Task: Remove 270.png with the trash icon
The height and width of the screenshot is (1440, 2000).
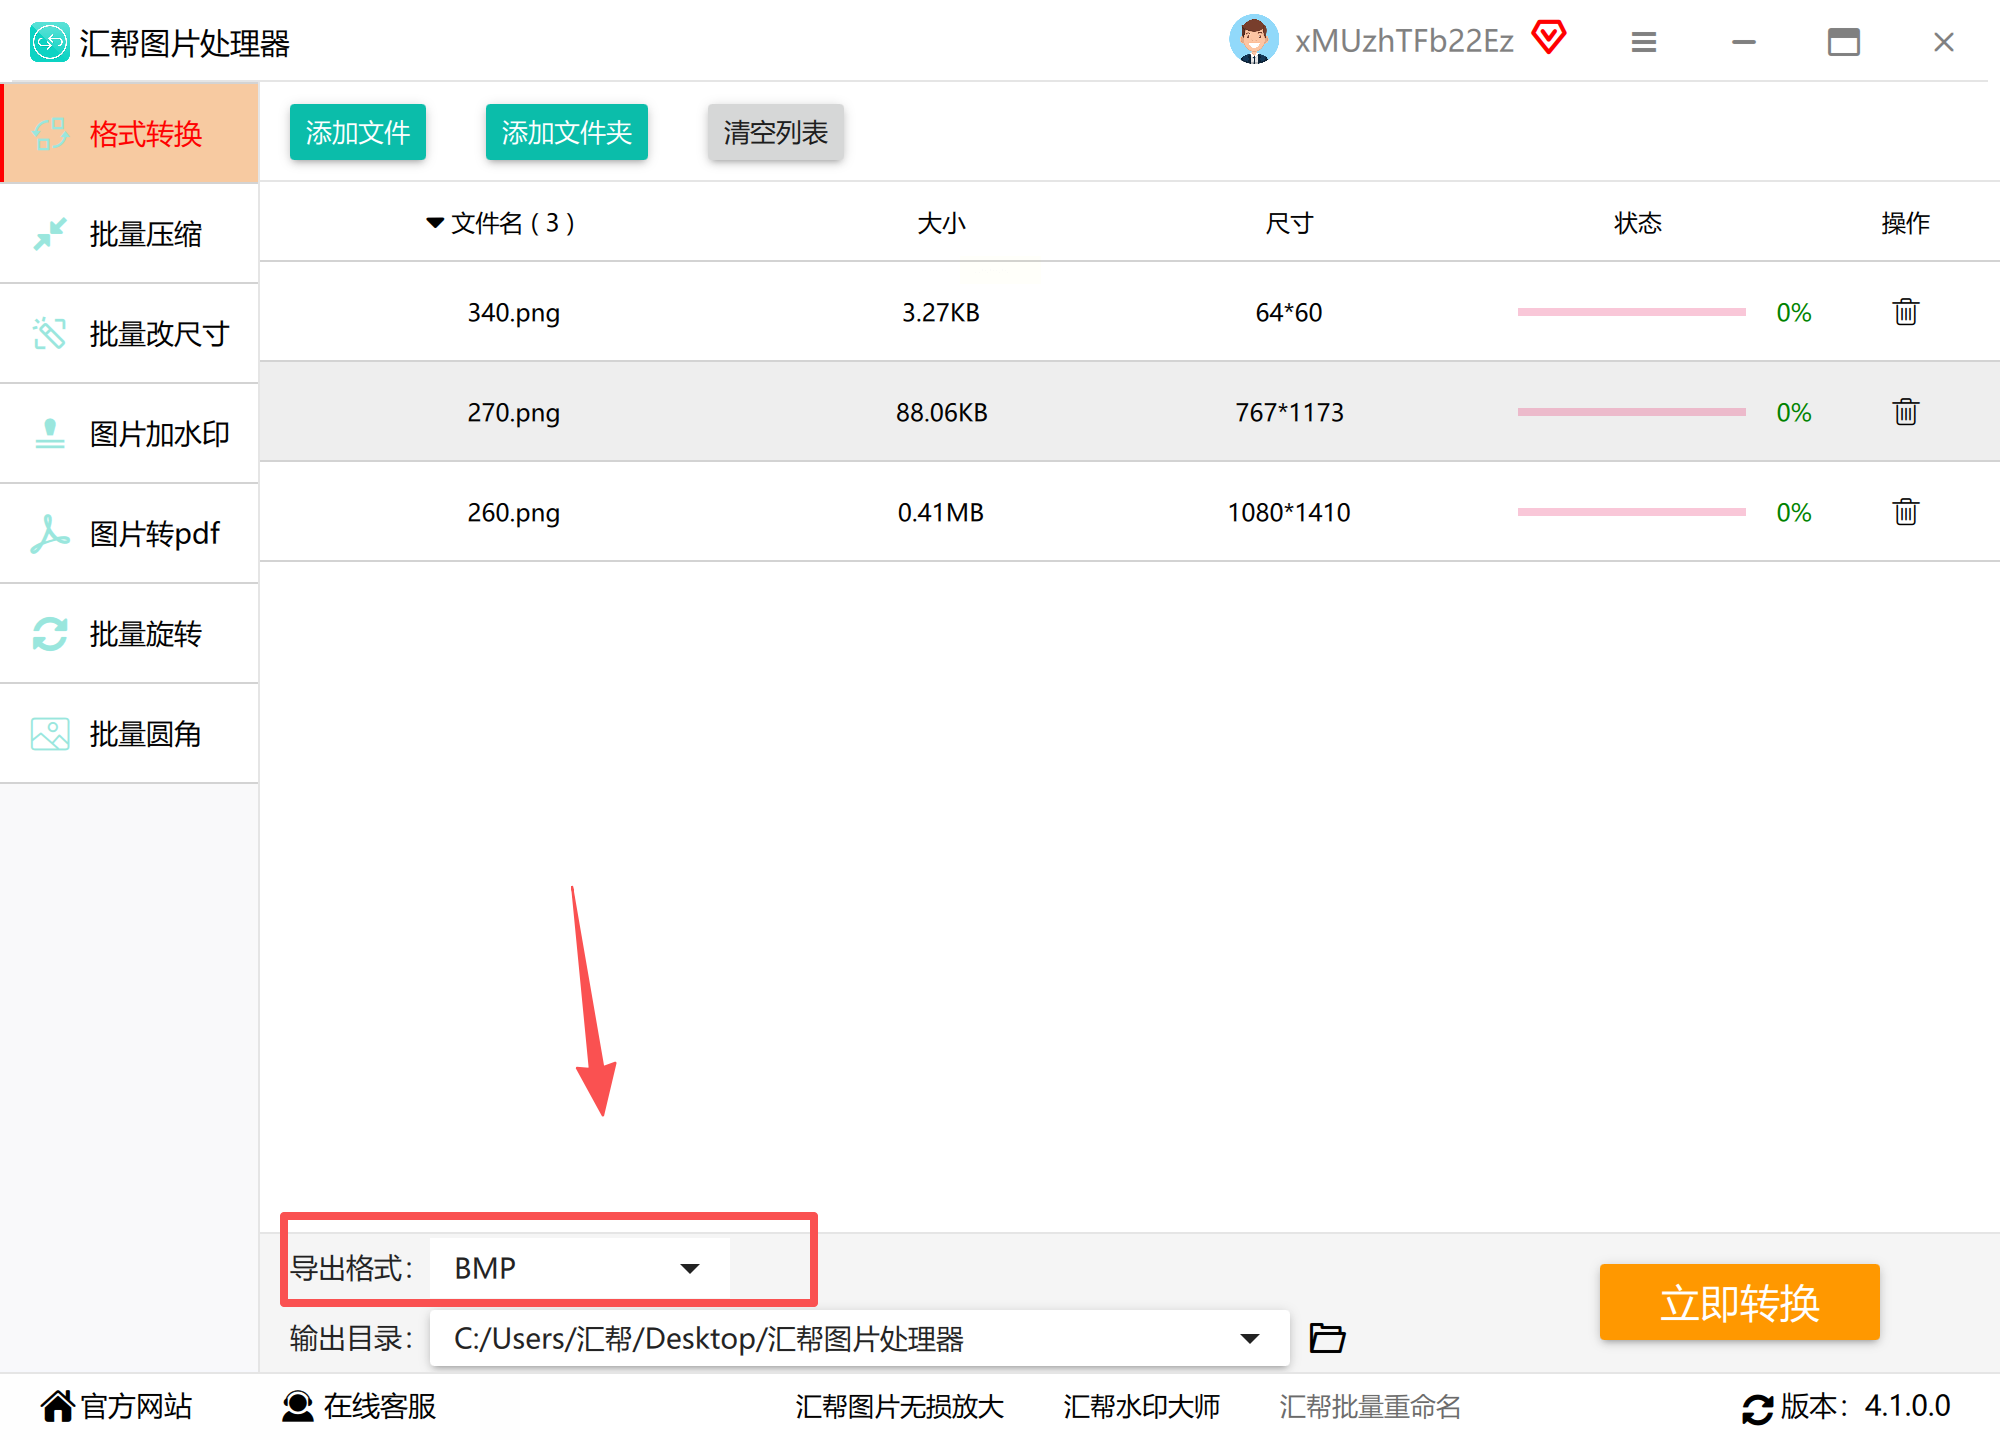Action: pyautogui.click(x=1905, y=412)
